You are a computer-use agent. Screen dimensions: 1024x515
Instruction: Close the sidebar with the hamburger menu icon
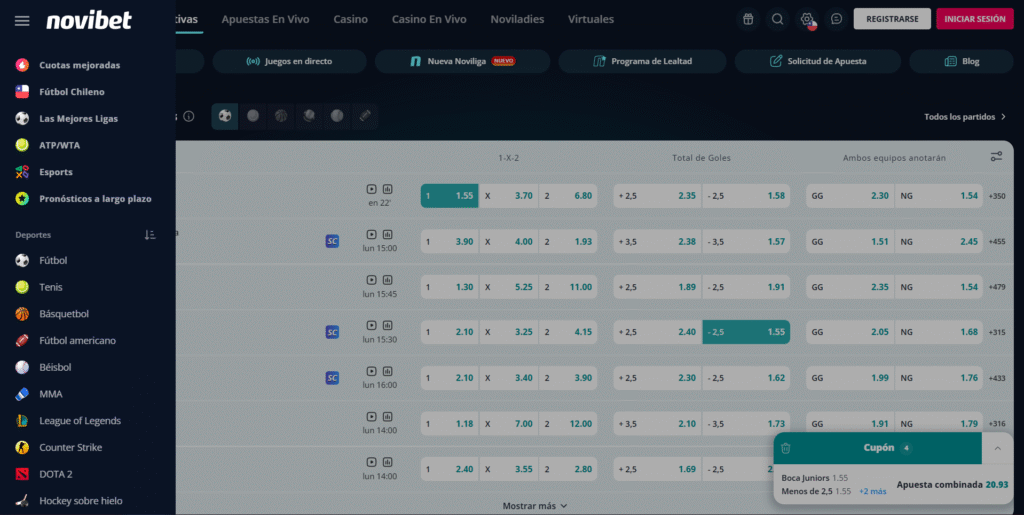22,21
